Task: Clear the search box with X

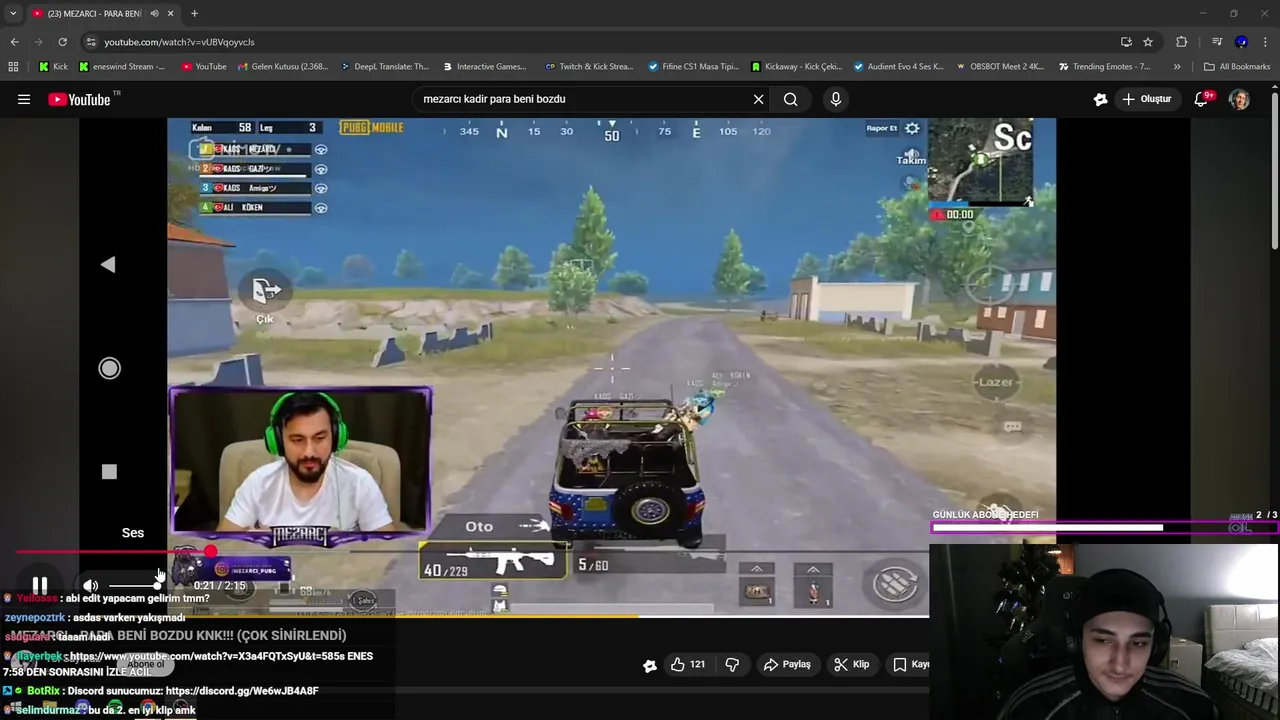Action: tap(758, 99)
